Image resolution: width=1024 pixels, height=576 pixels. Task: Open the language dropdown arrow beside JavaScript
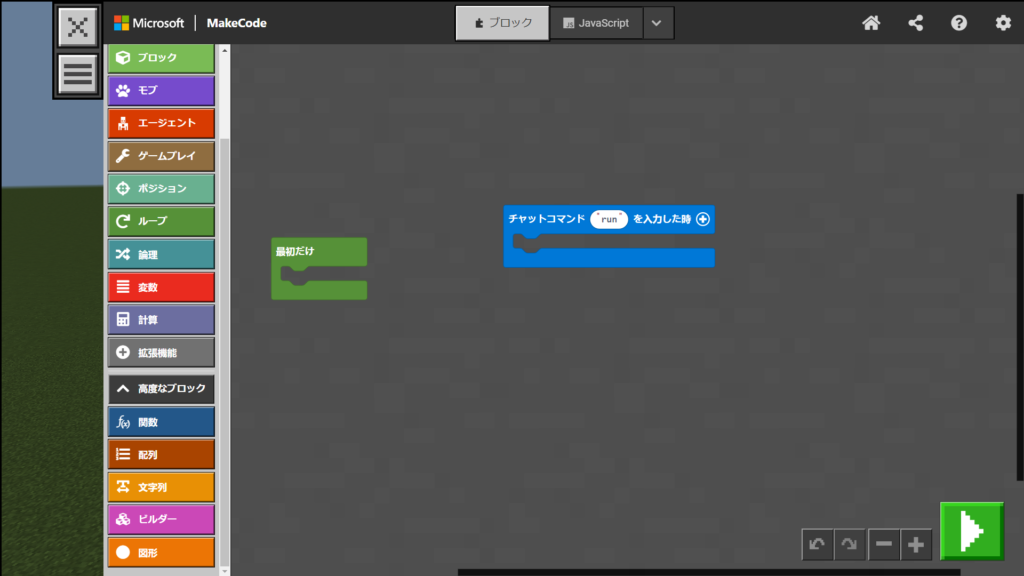(657, 23)
